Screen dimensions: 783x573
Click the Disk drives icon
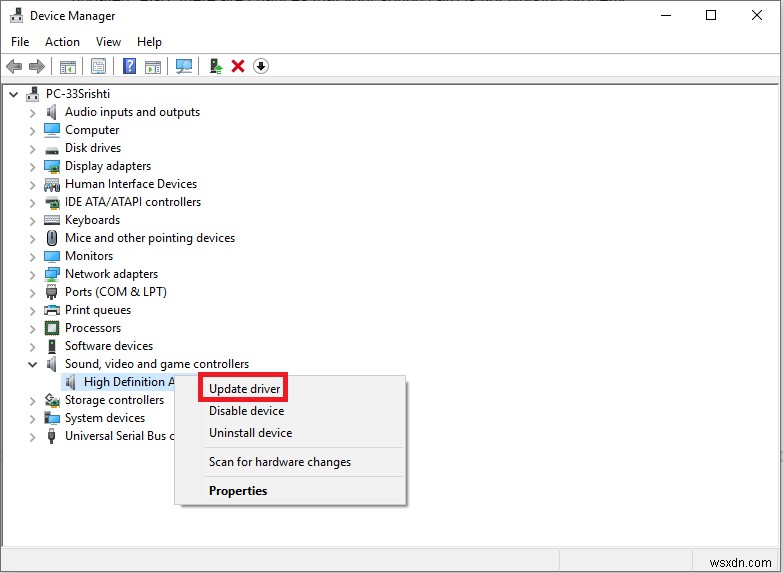[x=52, y=149]
